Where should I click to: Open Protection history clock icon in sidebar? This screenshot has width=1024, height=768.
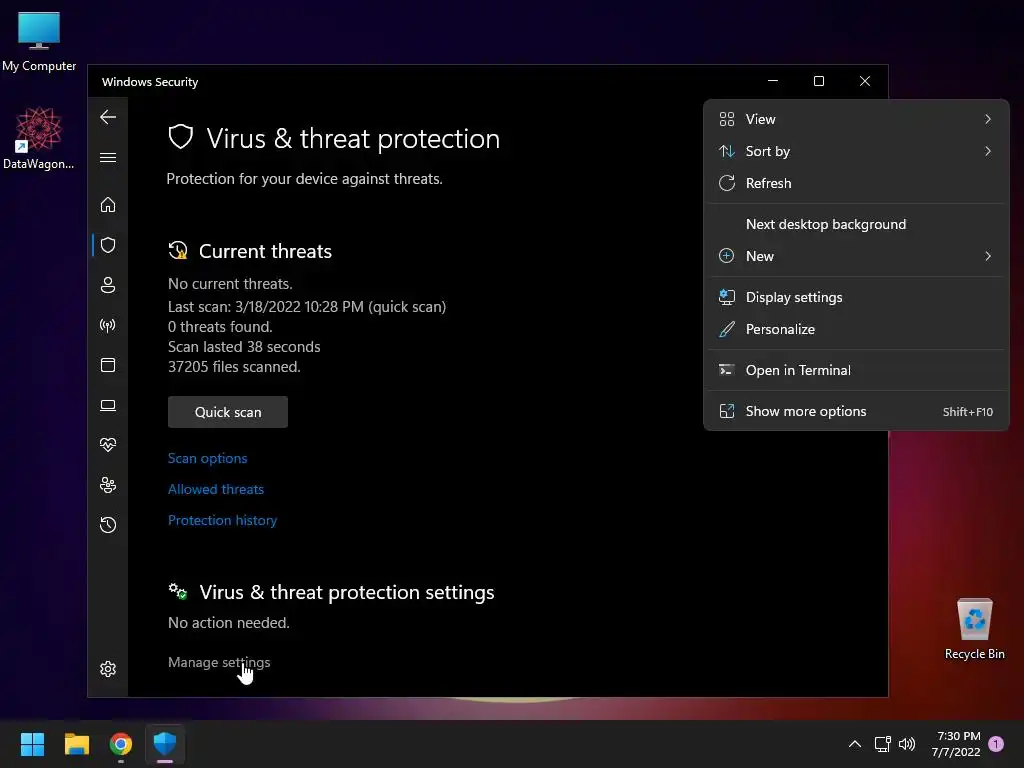(108, 525)
